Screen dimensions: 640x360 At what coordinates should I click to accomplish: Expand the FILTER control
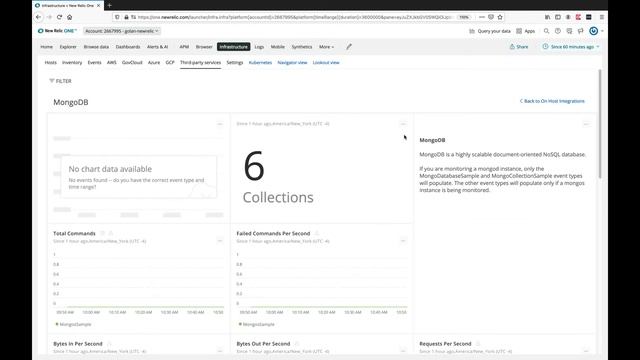tap(60, 81)
